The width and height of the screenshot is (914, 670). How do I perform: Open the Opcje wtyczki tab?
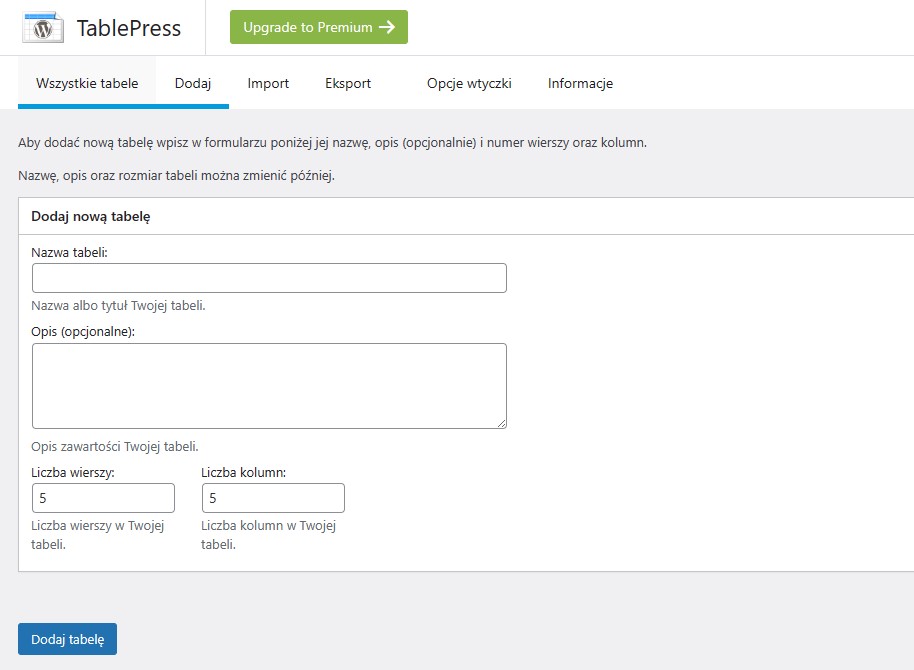(x=469, y=83)
